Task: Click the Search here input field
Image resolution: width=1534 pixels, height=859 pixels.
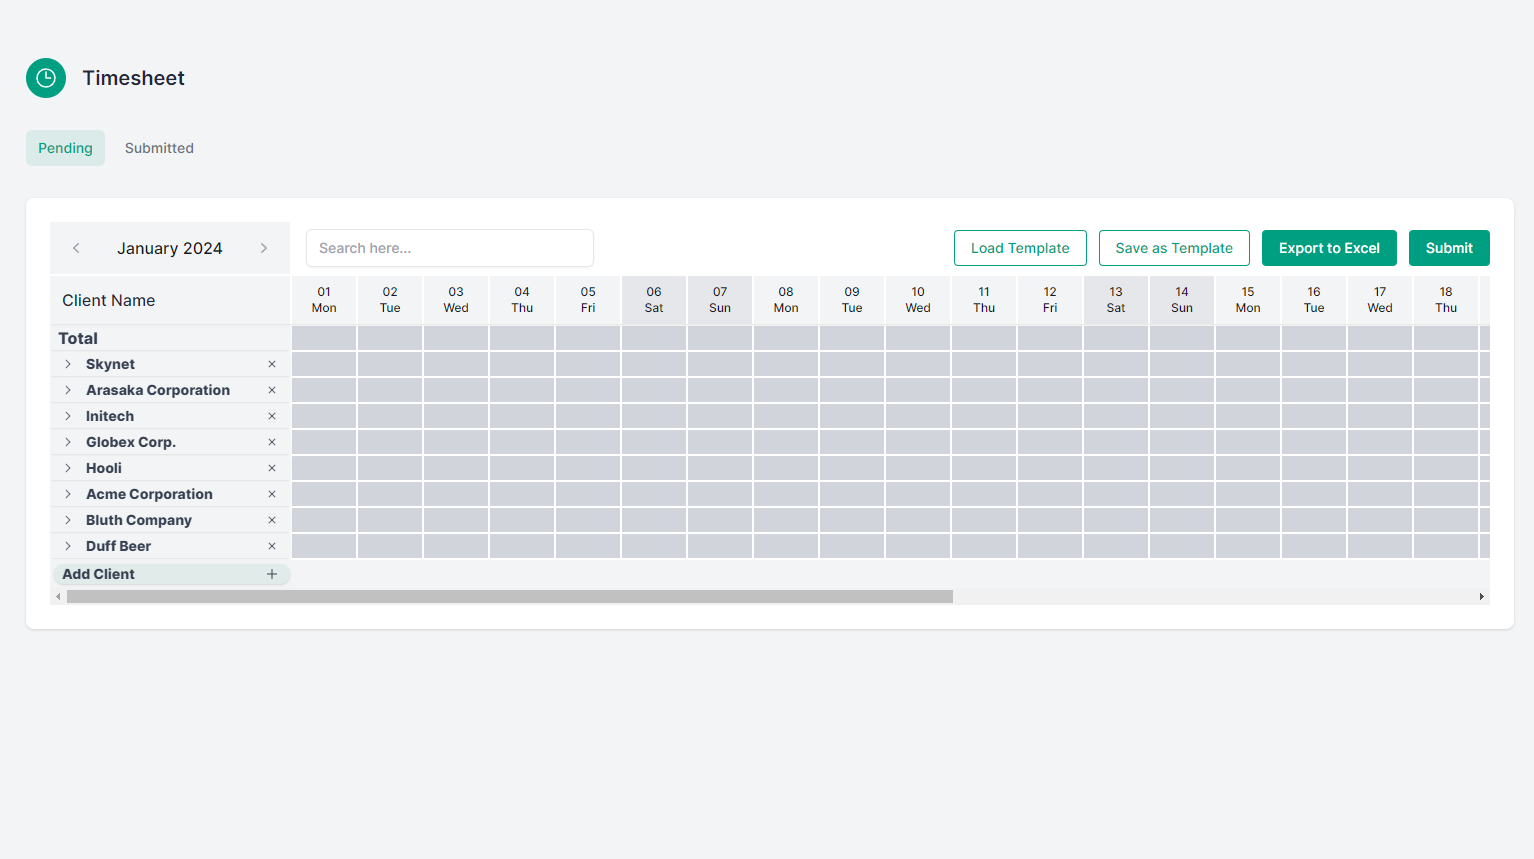Action: click(x=450, y=248)
